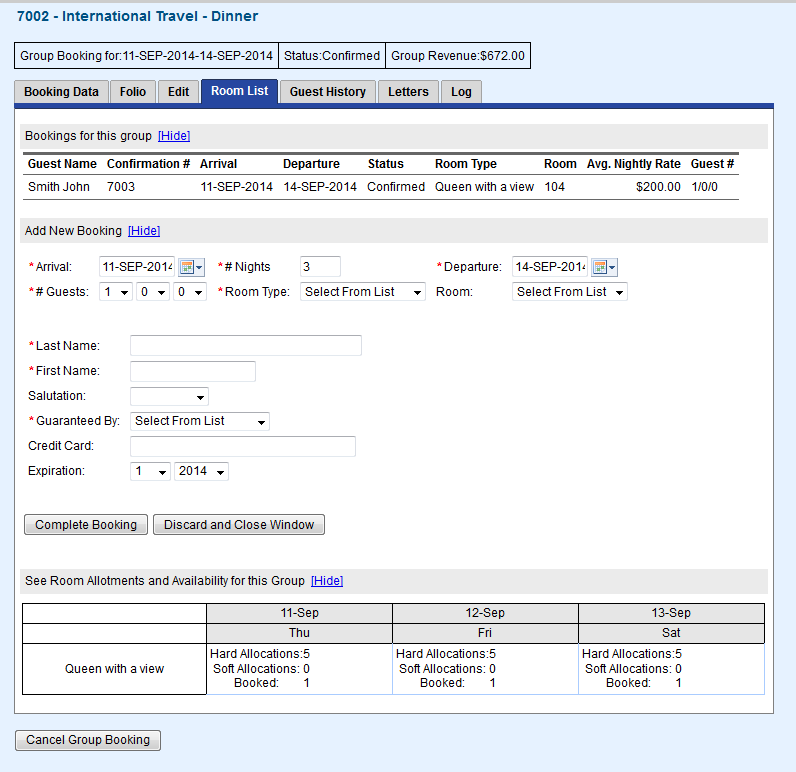Hide the Room Allotments and Availability section
The width and height of the screenshot is (796, 772).
pyautogui.click(x=327, y=581)
